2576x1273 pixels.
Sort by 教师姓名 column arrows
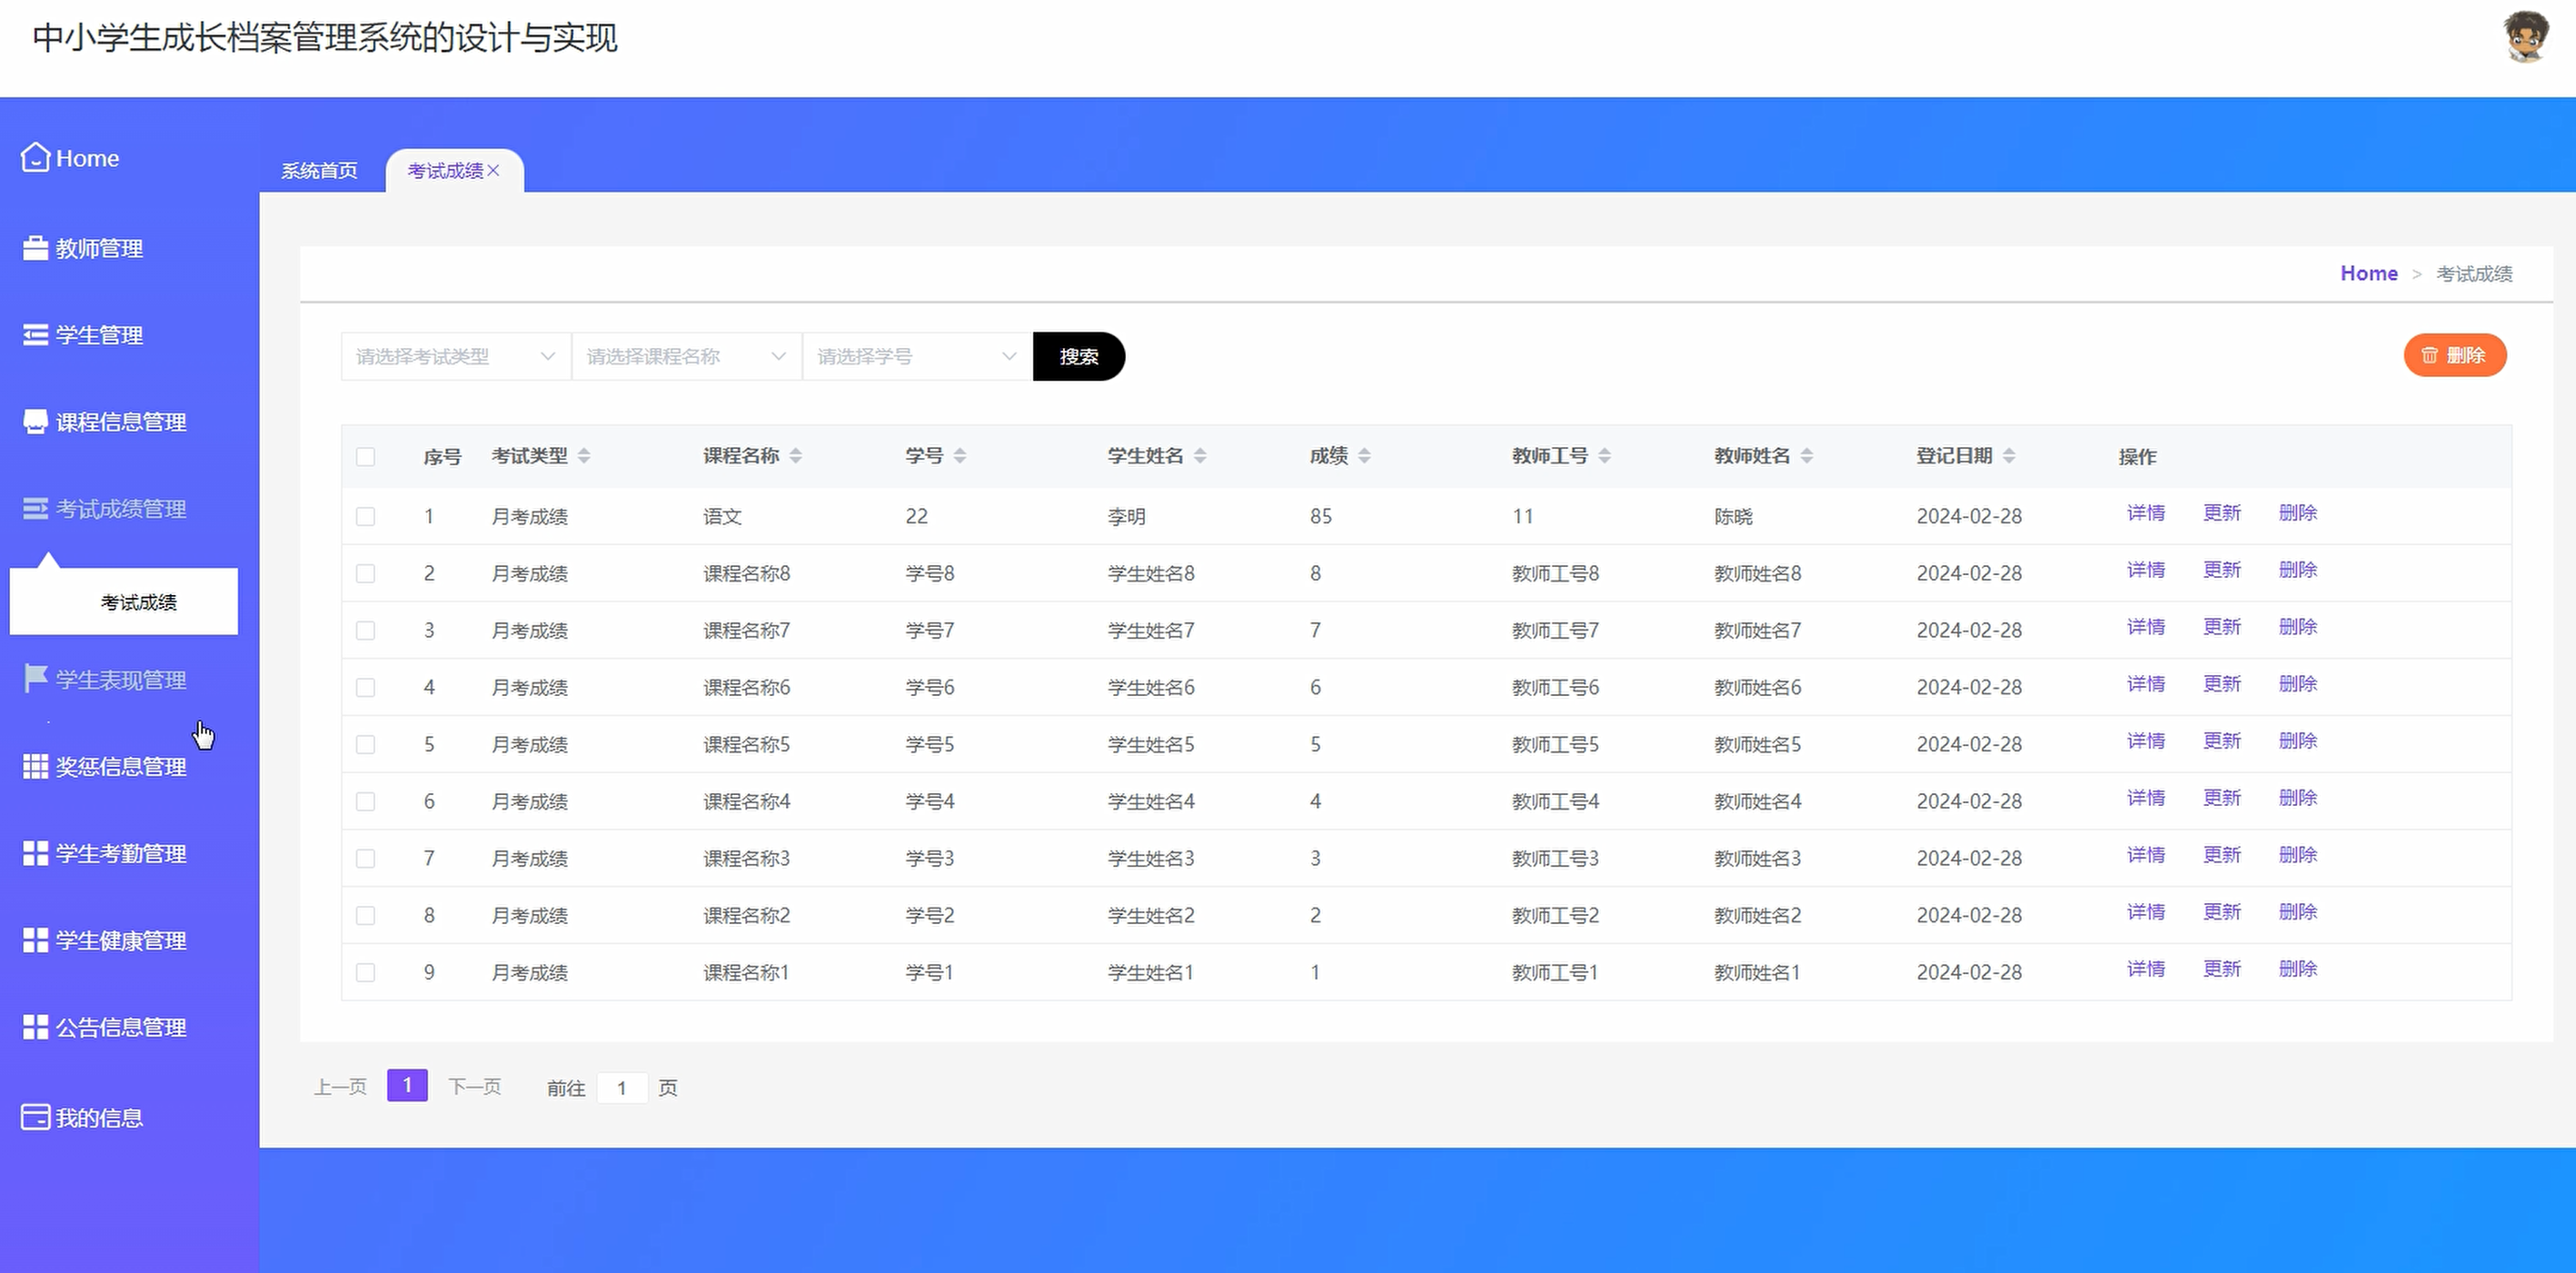tap(1806, 456)
